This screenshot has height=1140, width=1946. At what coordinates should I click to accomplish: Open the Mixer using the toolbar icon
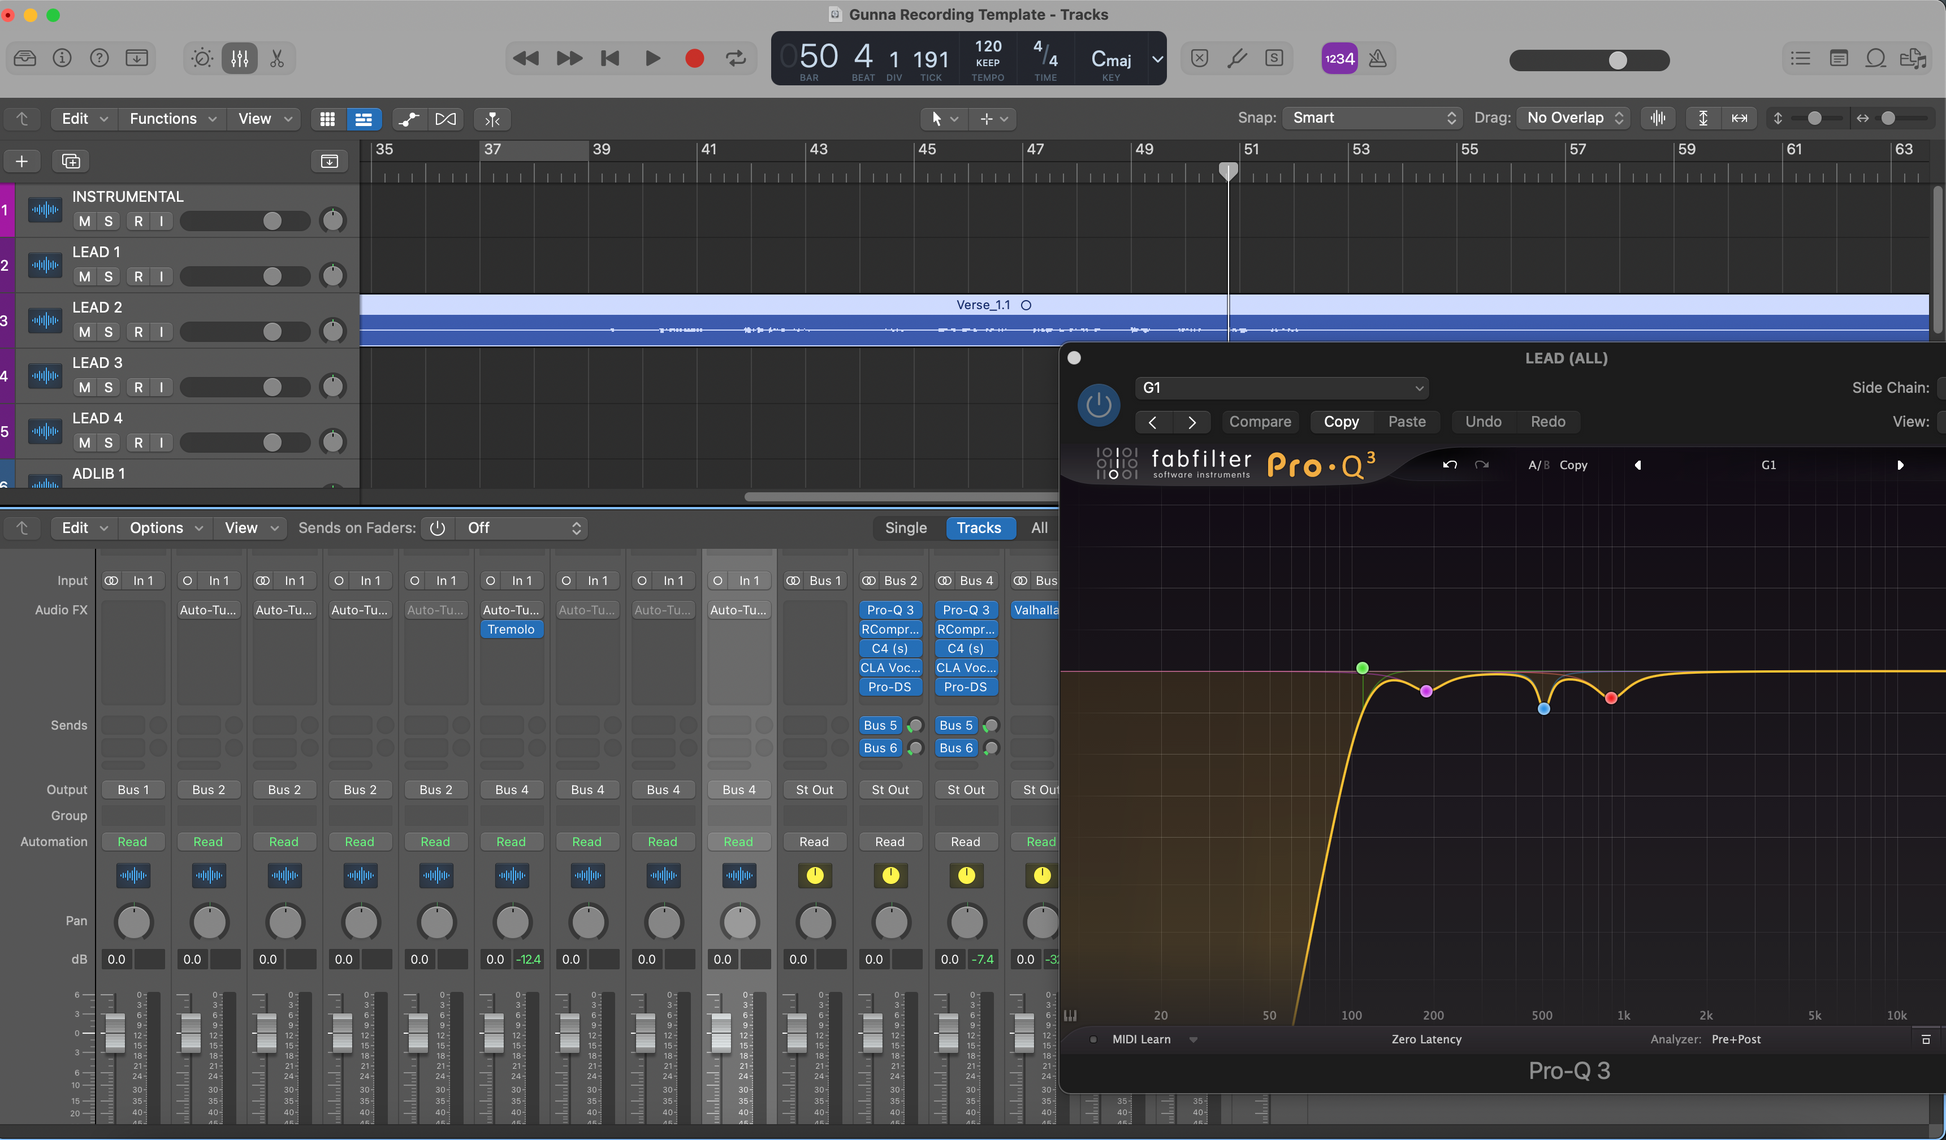tap(240, 59)
